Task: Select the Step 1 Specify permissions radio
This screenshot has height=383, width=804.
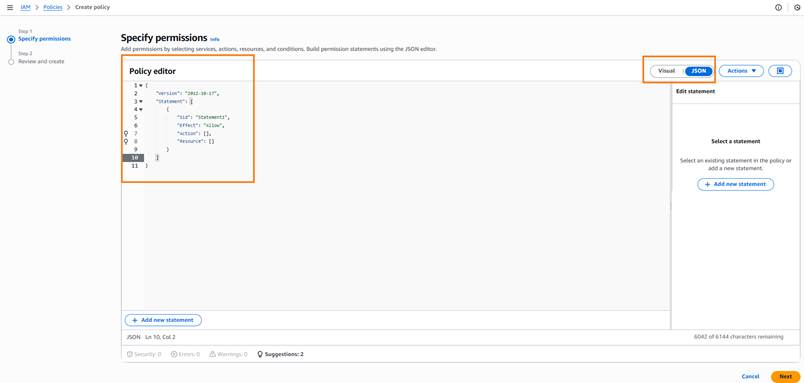Action: 11,39
